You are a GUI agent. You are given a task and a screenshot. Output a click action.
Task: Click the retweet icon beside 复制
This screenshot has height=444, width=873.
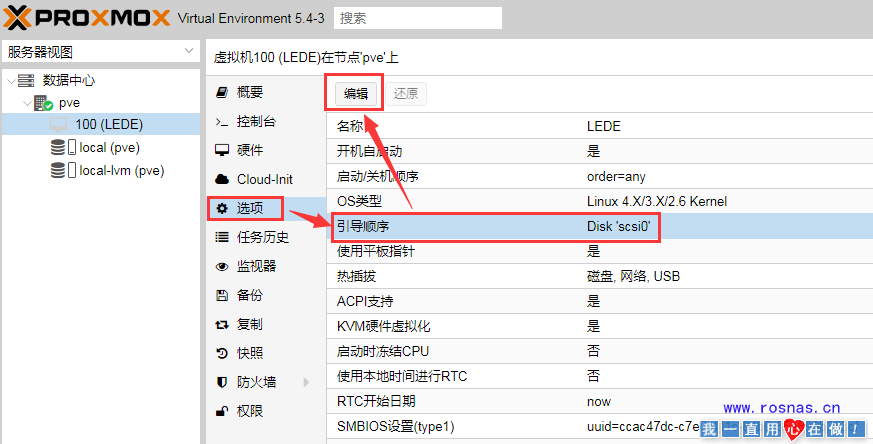[x=222, y=324]
